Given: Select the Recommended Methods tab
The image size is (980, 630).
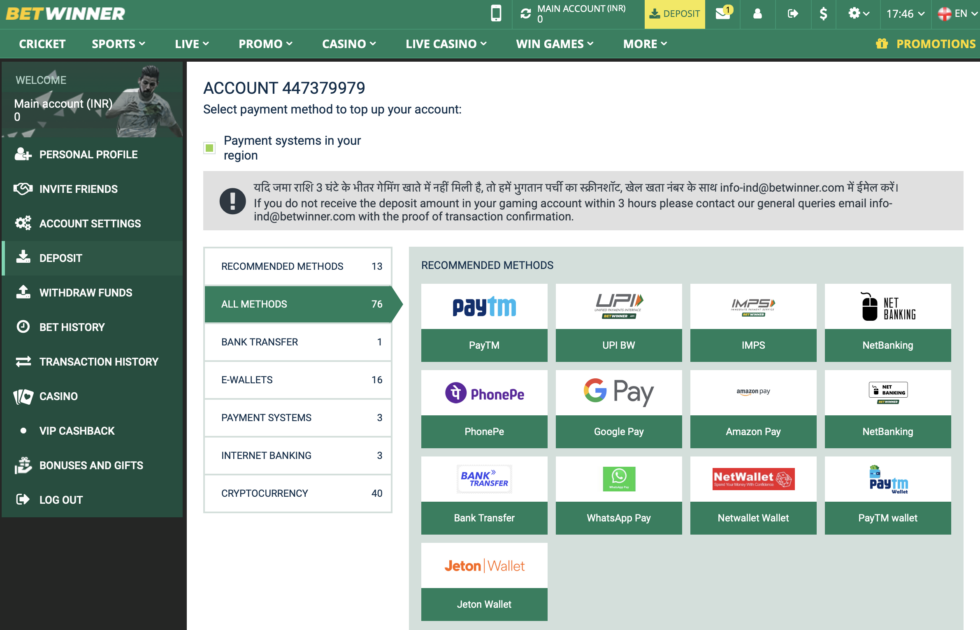Looking at the screenshot, I should [x=298, y=266].
